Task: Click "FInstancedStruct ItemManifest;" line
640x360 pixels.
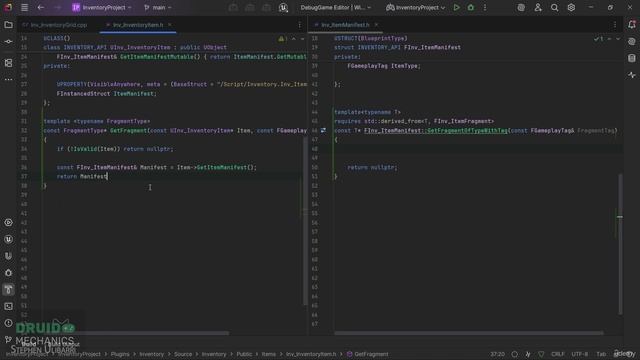Action: (x=107, y=93)
